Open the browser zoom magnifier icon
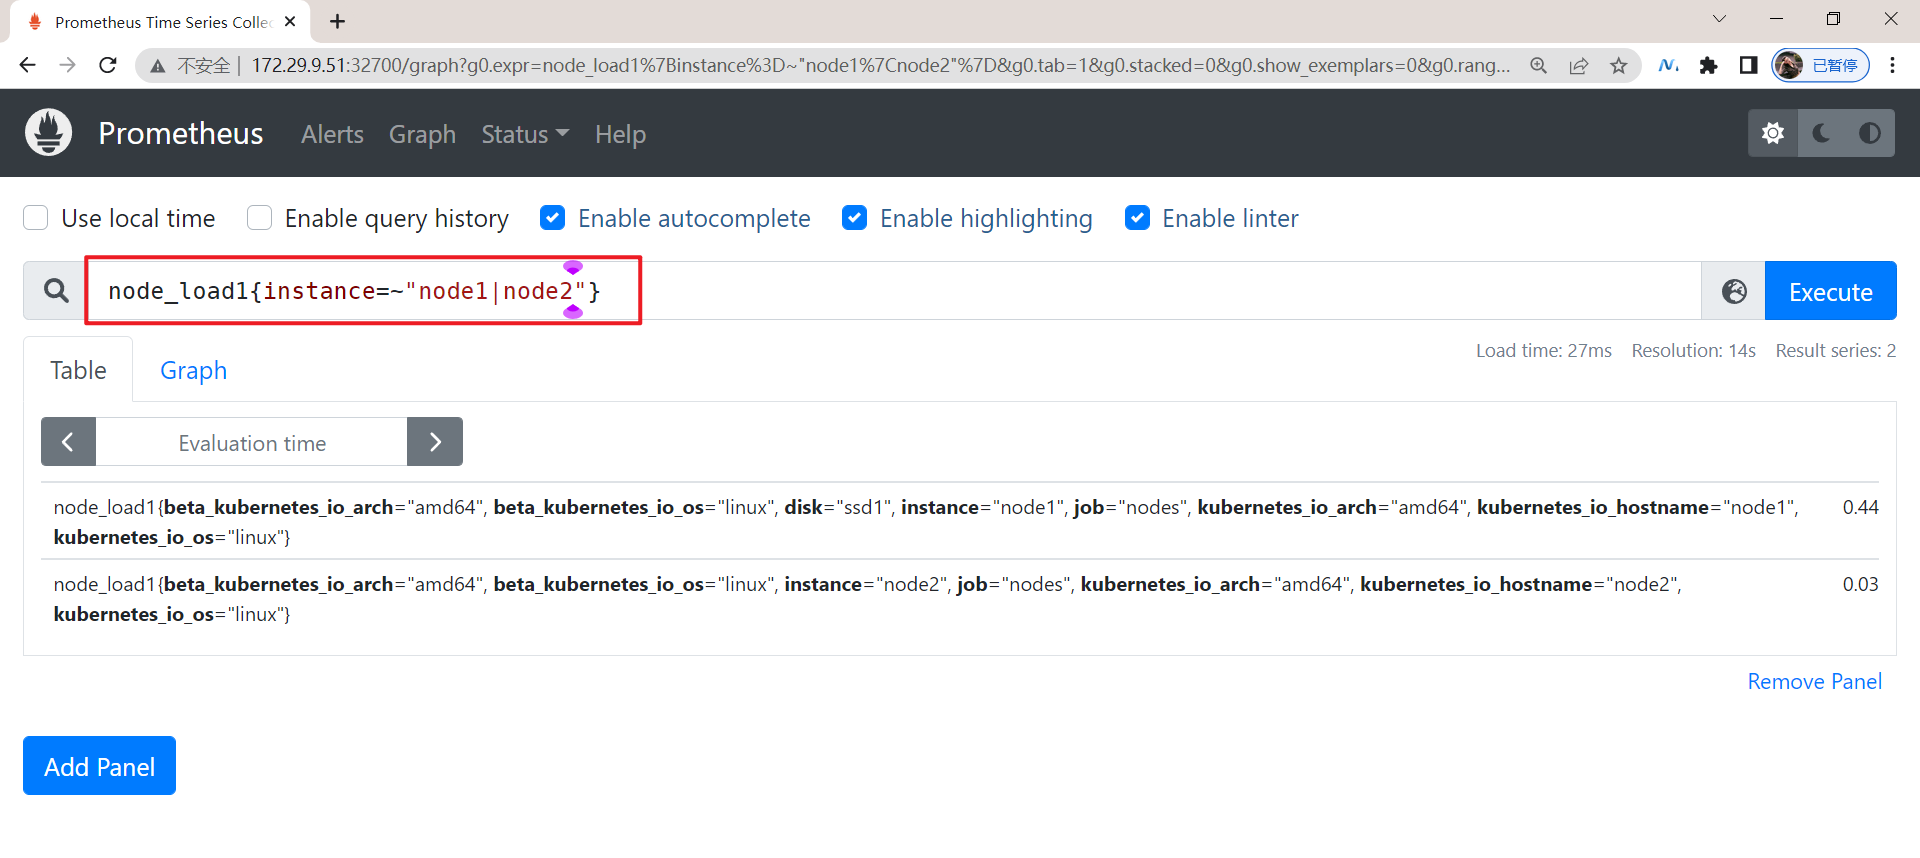Screen dimensions: 1920x858 (x=1538, y=65)
